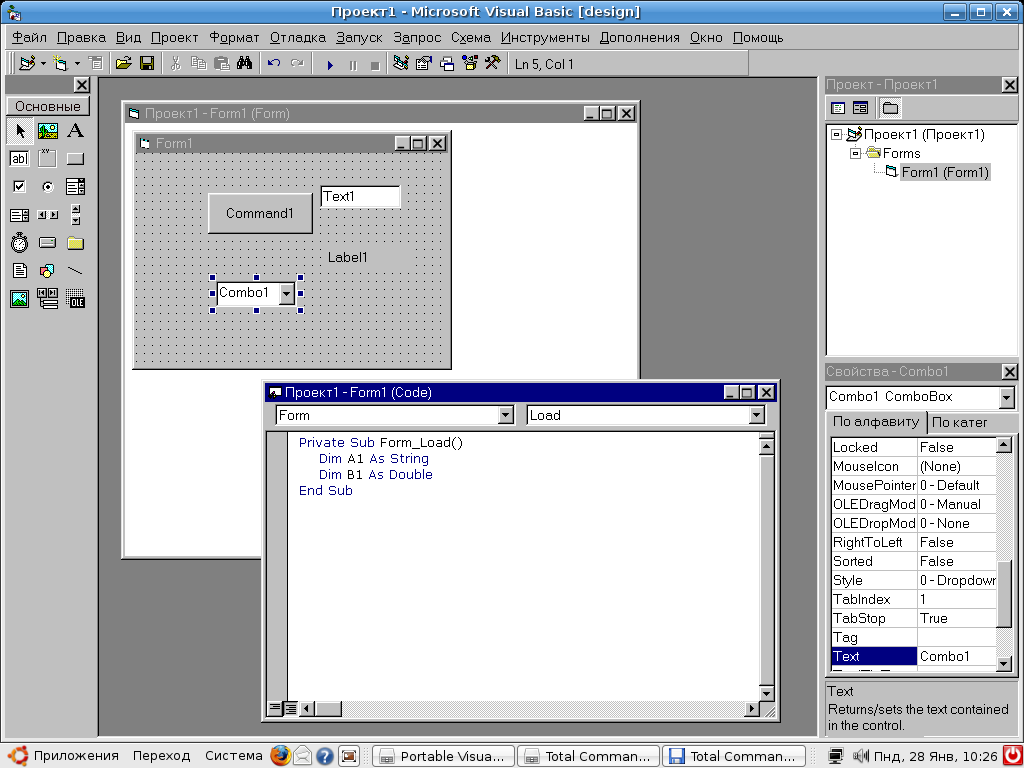Open the Файл menu
Viewport: 1024px width, 768px height.
pyautogui.click(x=29, y=38)
